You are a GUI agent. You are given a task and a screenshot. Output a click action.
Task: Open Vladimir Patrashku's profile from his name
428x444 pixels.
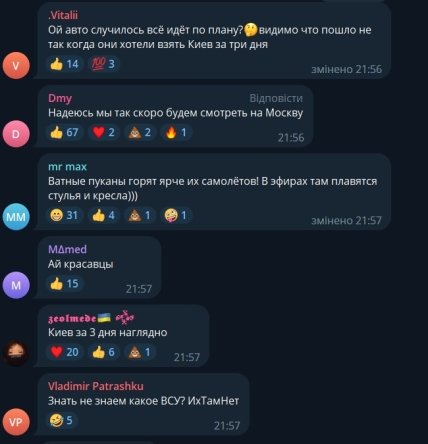click(96, 386)
